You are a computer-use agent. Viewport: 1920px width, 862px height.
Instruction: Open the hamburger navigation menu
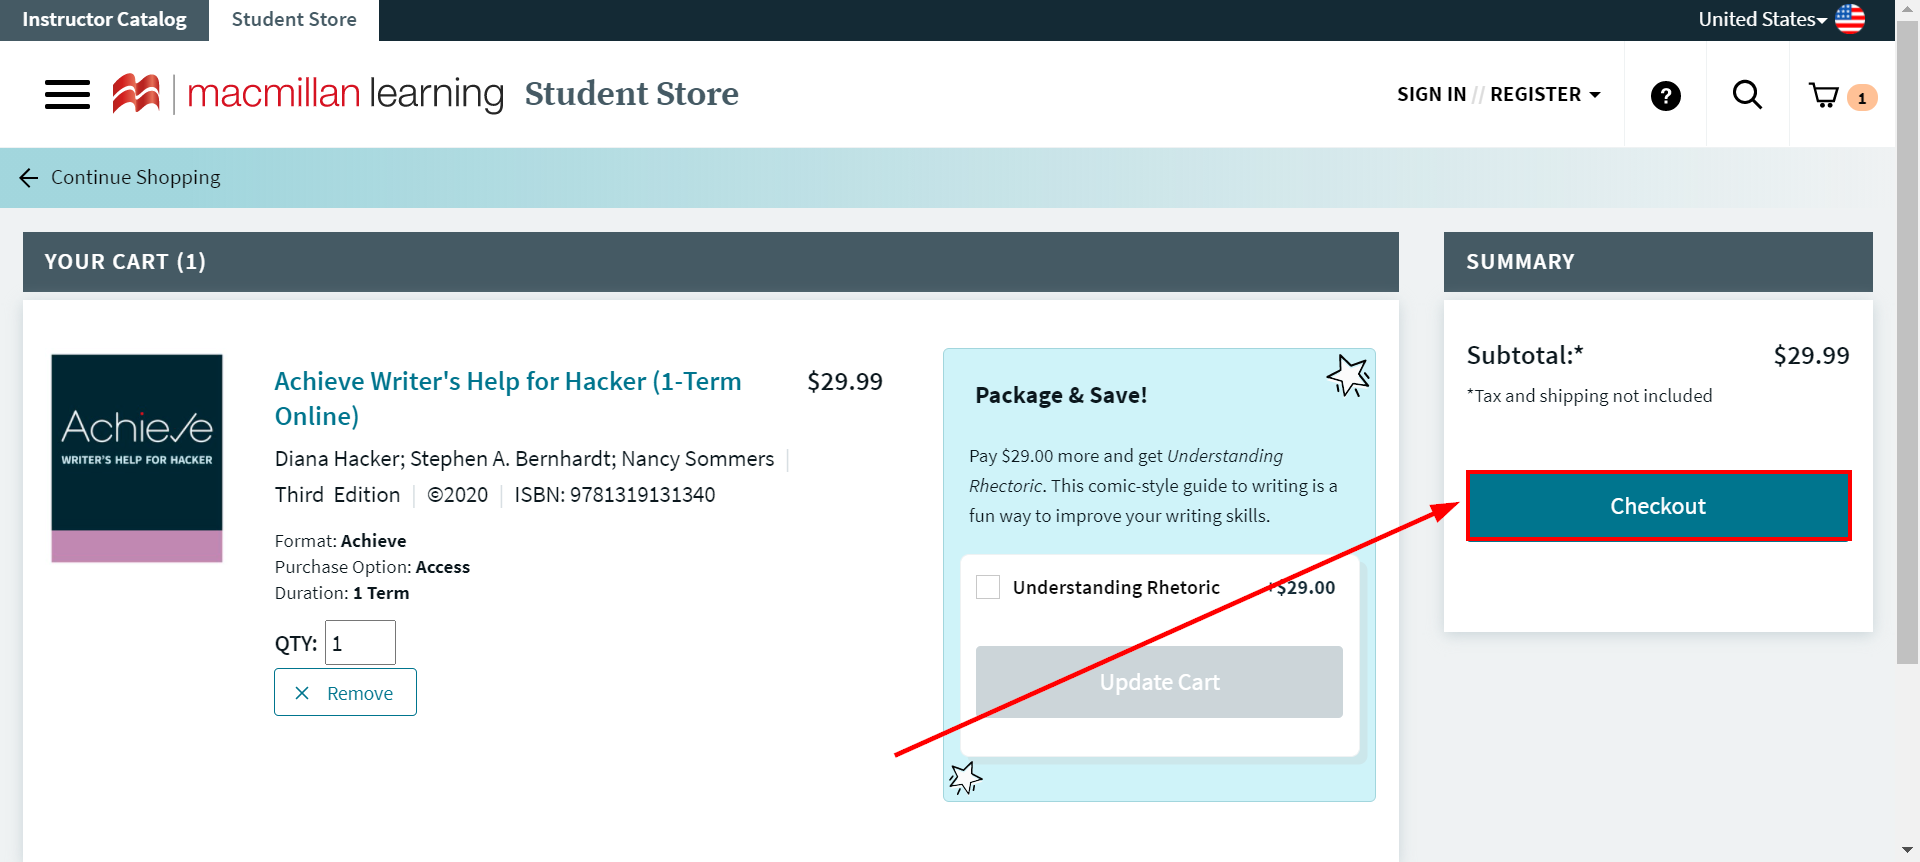pyautogui.click(x=66, y=94)
